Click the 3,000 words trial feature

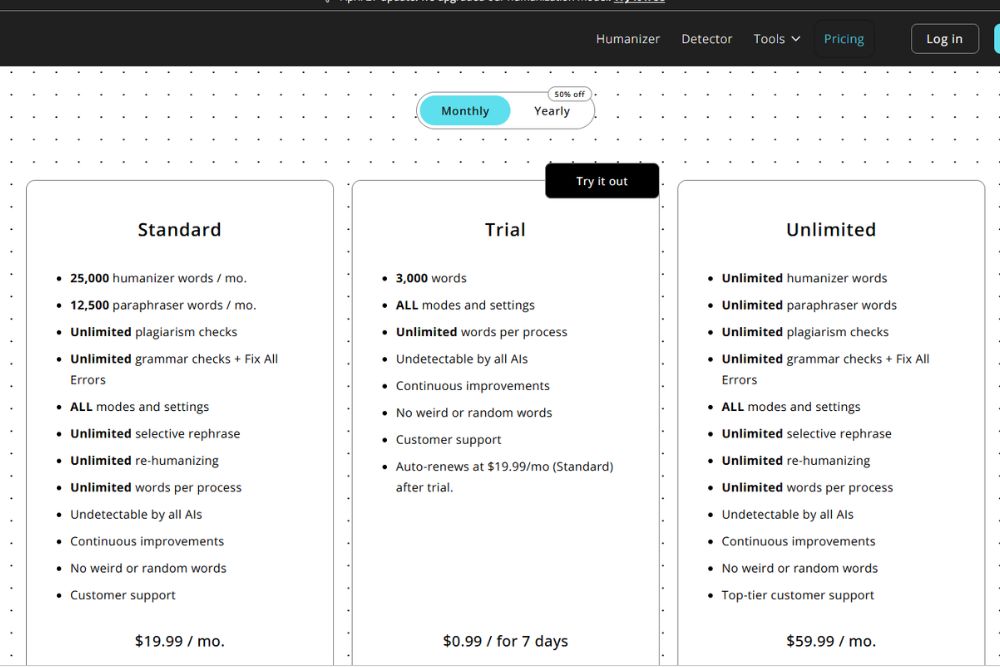point(431,278)
